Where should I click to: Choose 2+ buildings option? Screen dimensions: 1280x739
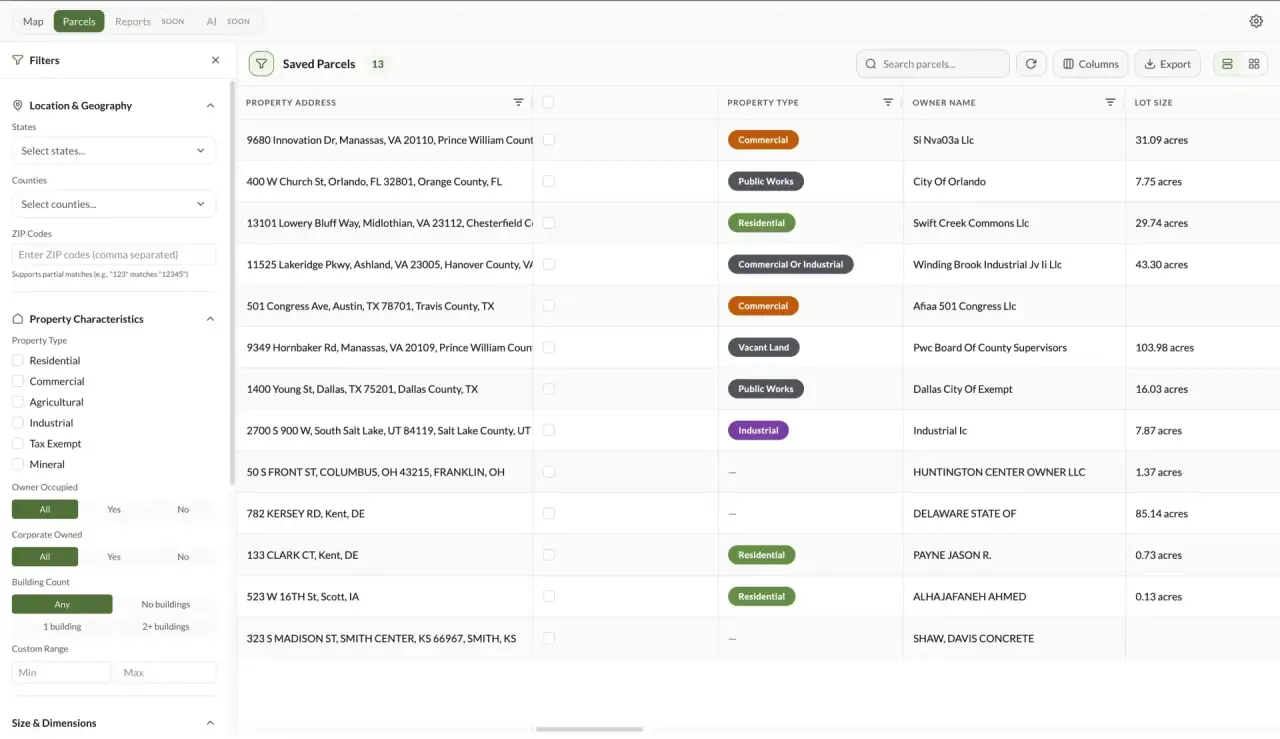(166, 627)
